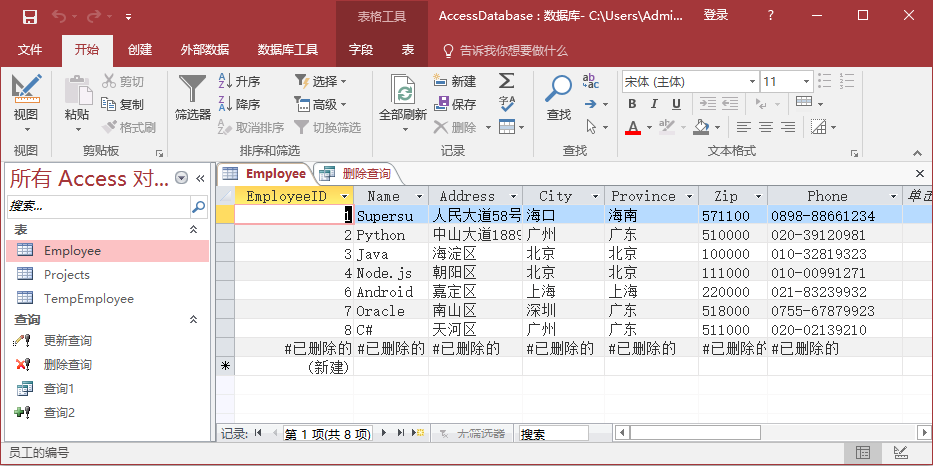
Task: Toggle bold formatting (B)
Action: (x=632, y=104)
